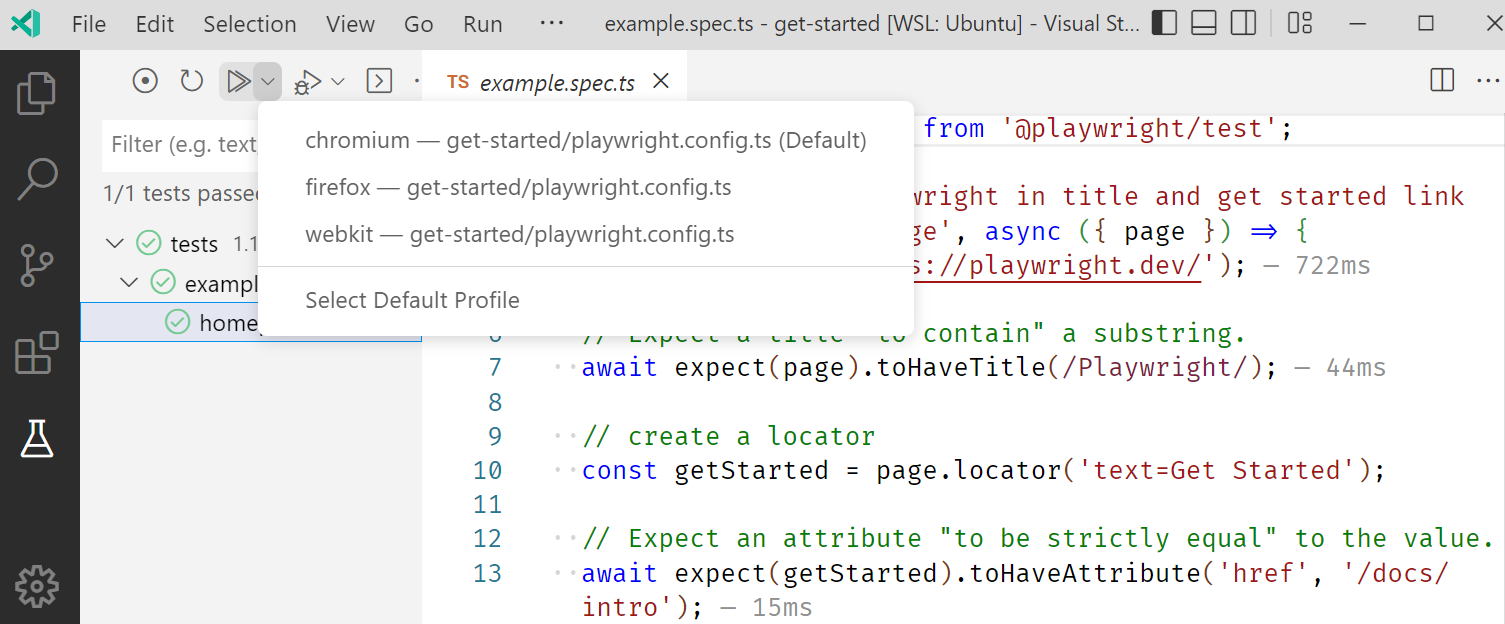The height and width of the screenshot is (624, 1505).
Task: Toggle the secondary side bar layout icon
Action: [1243, 23]
